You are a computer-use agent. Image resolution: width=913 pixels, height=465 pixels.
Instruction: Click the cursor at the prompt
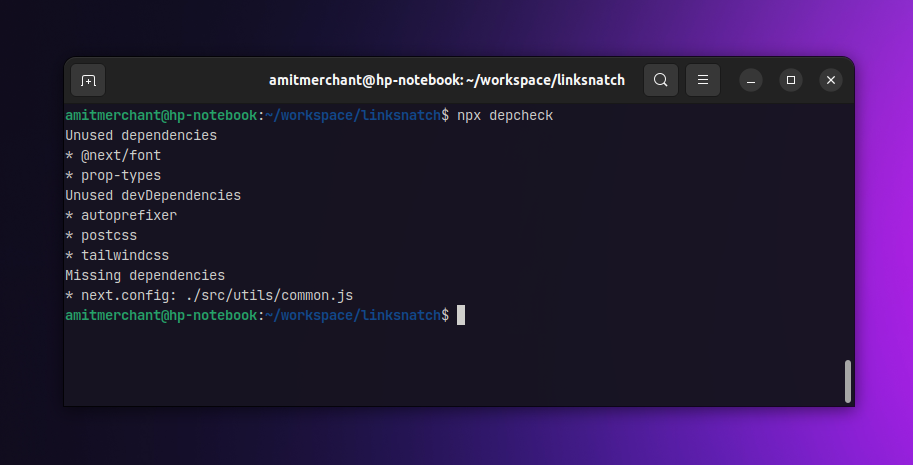[461, 315]
